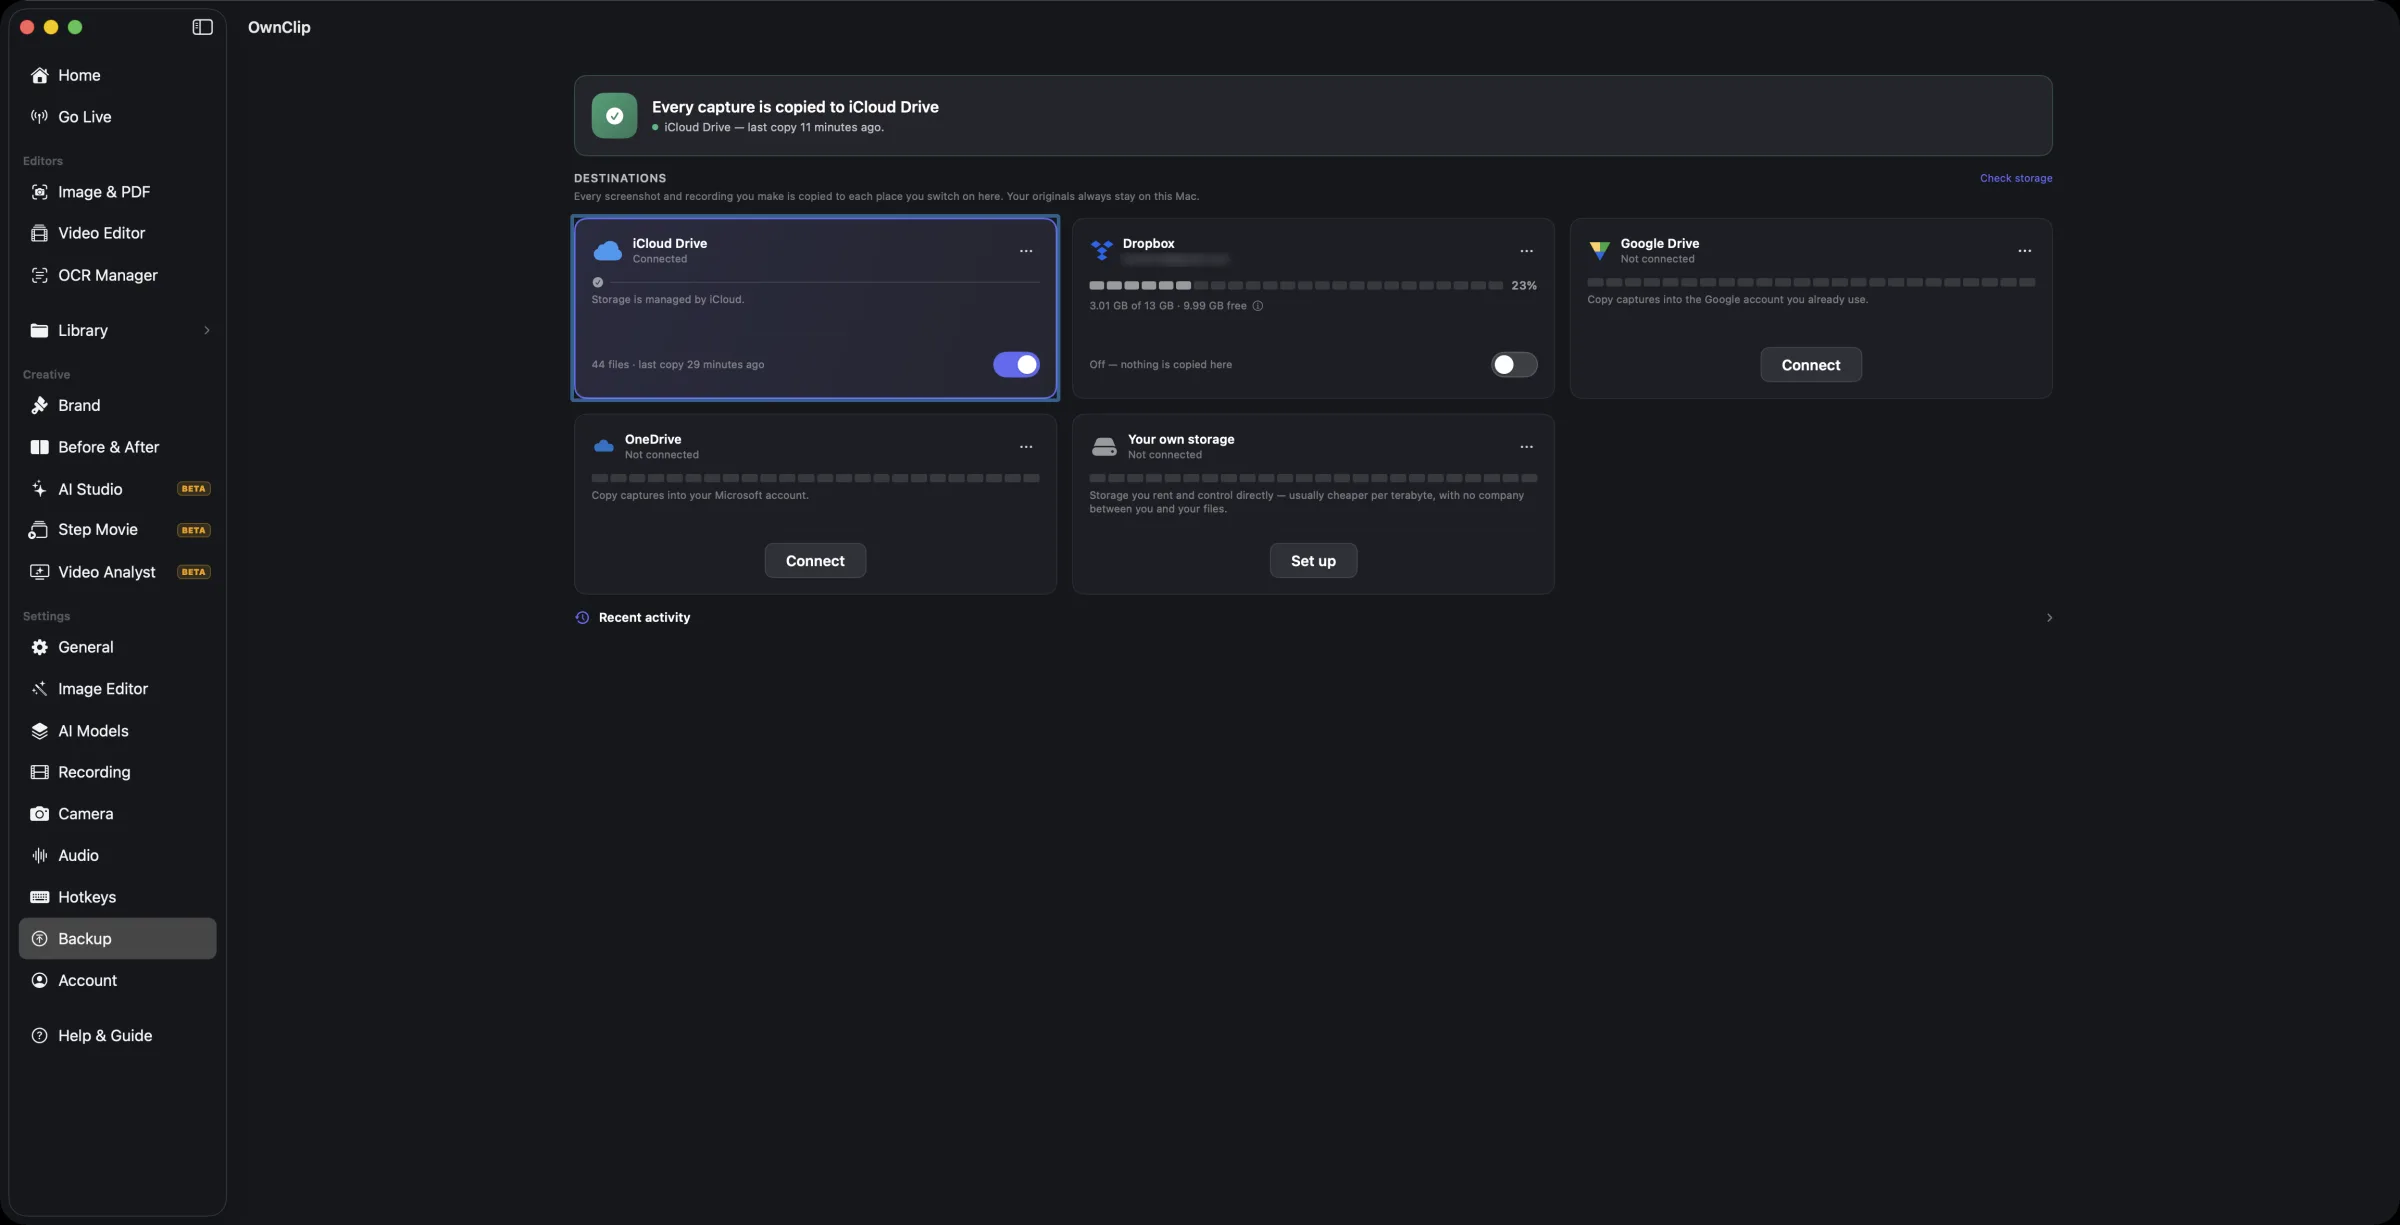Expand the Library chevron

[207, 330]
